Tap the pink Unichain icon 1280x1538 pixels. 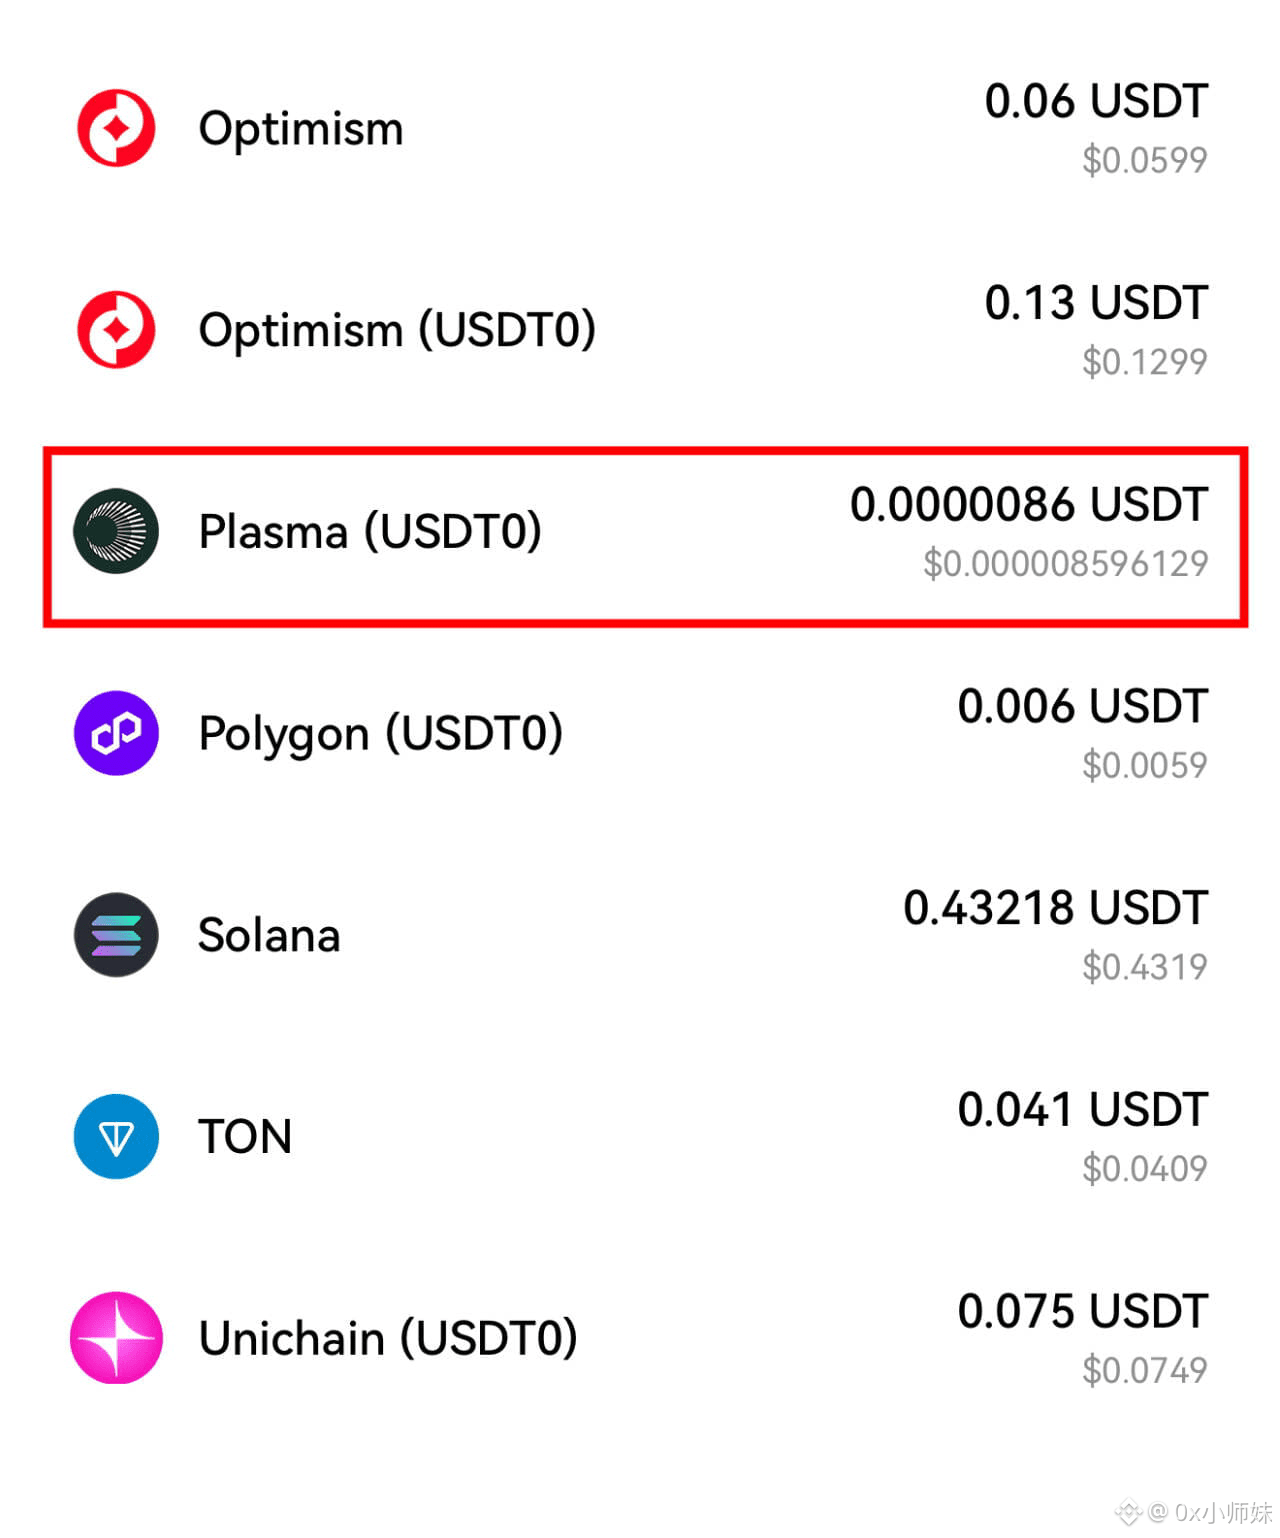(116, 1338)
